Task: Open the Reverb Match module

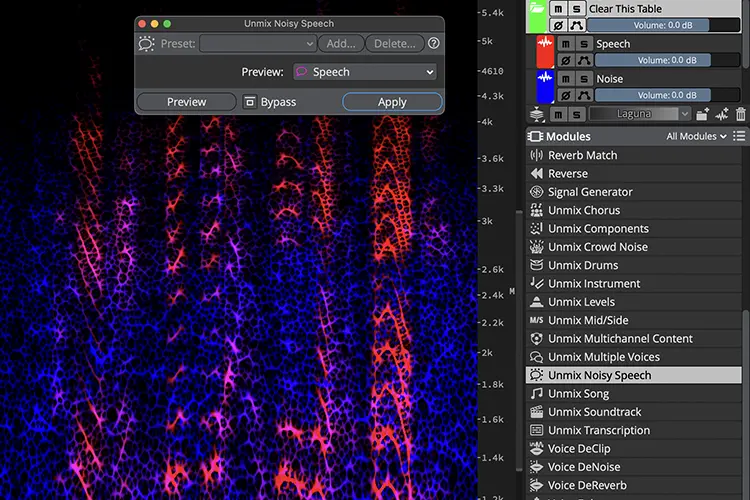Action: click(x=634, y=155)
